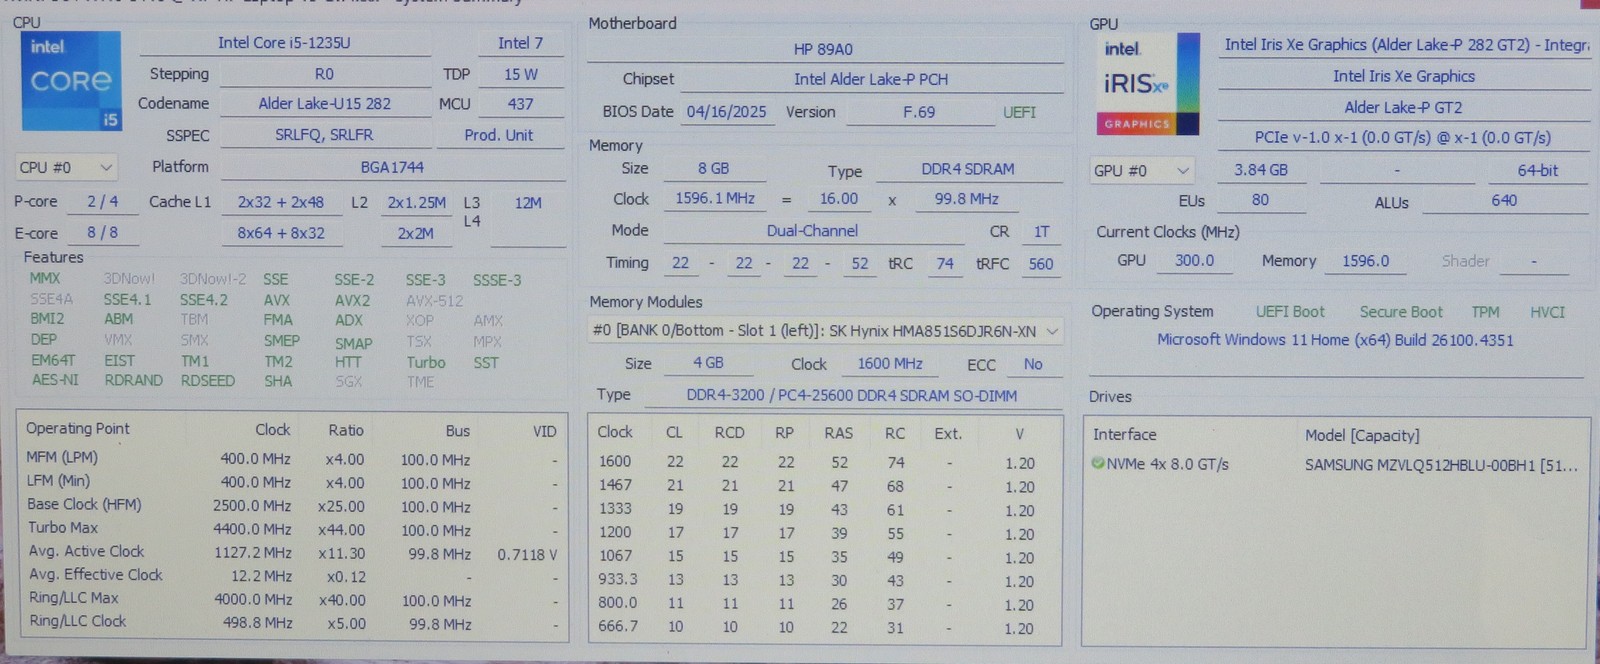Viewport: 1600px width, 664px height.
Task: Select the E-core cache 8x64 + 8x32
Action: click(281, 233)
